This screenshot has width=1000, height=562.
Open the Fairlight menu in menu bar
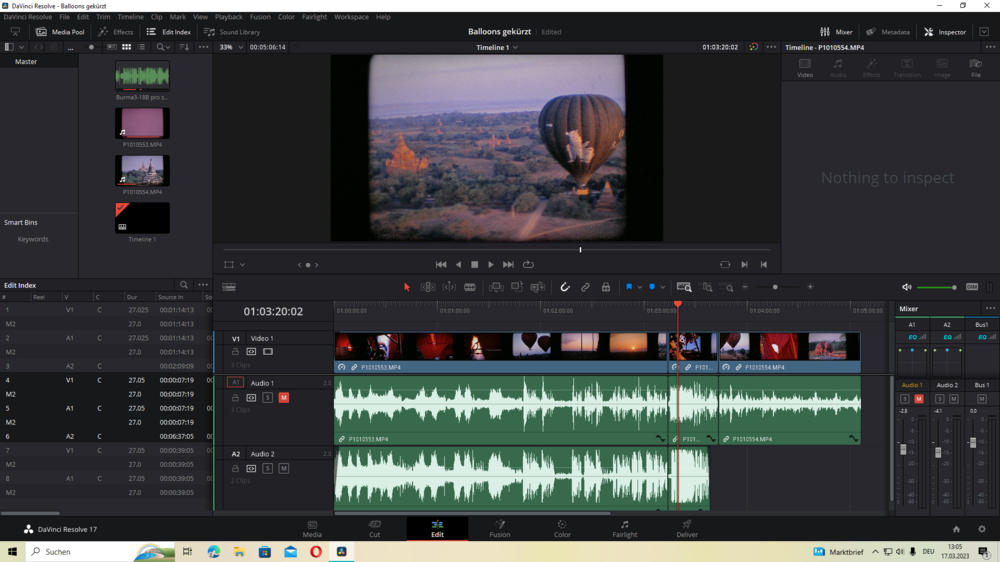click(x=314, y=17)
